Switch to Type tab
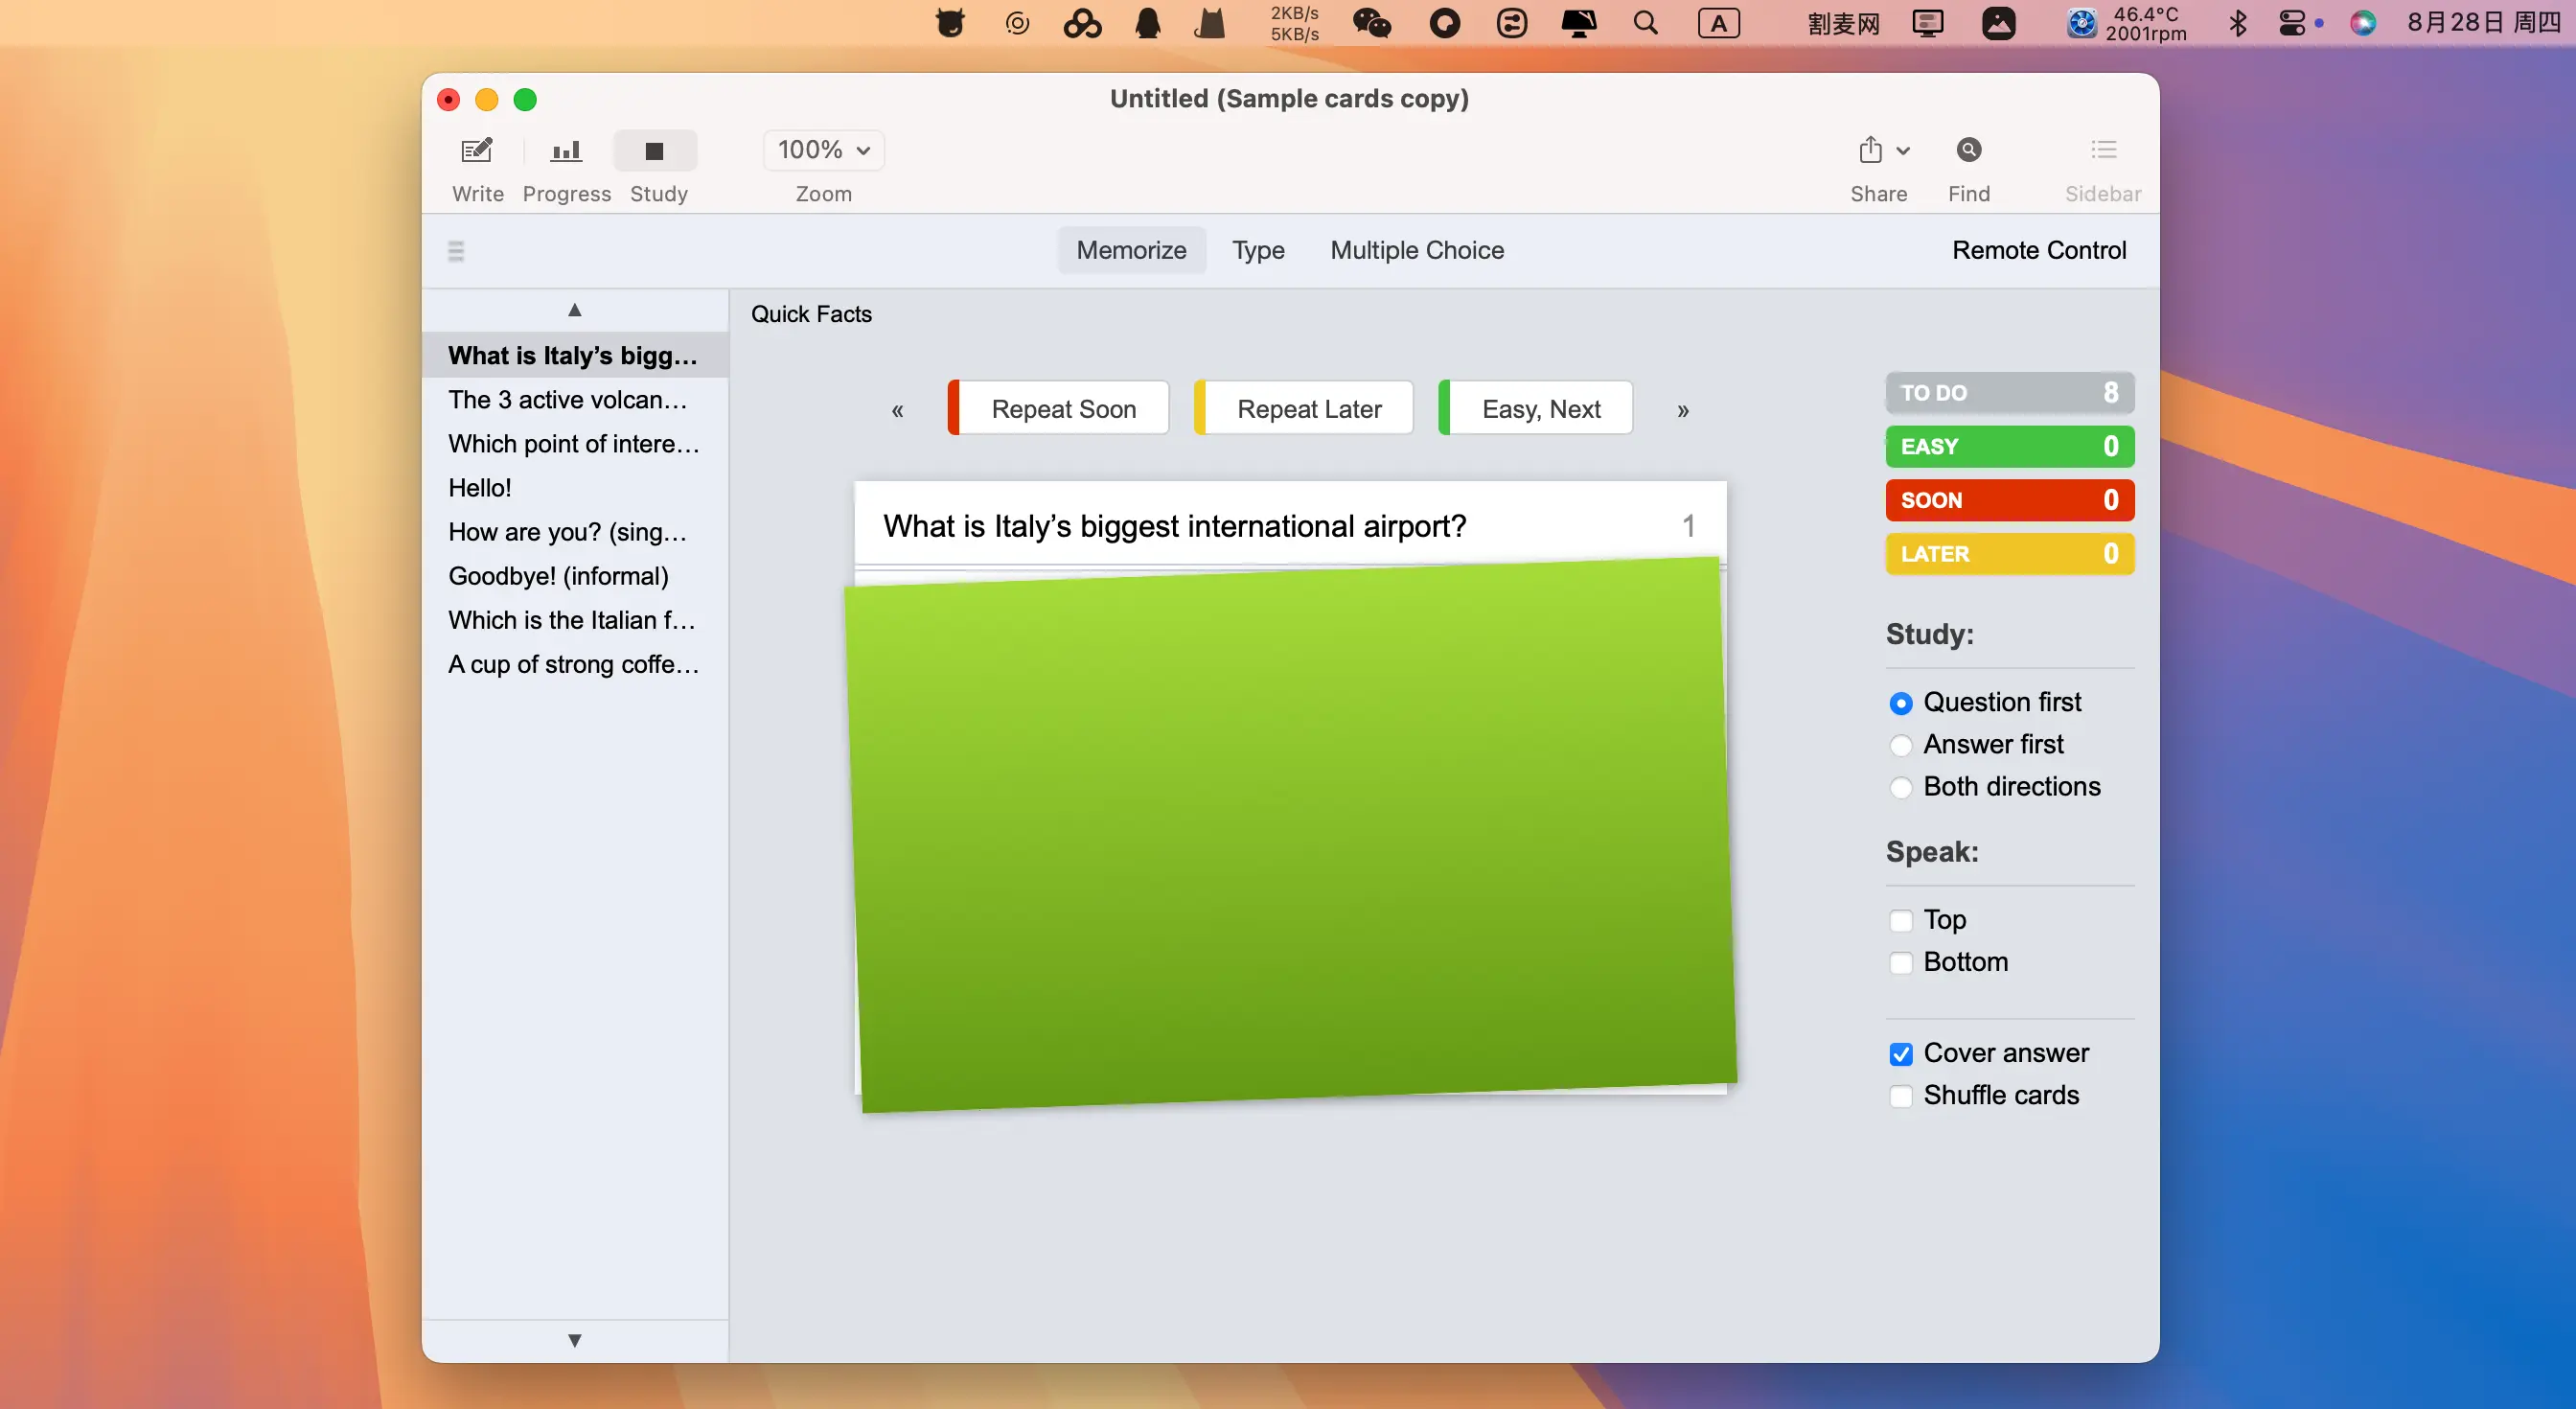The width and height of the screenshot is (2576, 1409). click(1258, 250)
